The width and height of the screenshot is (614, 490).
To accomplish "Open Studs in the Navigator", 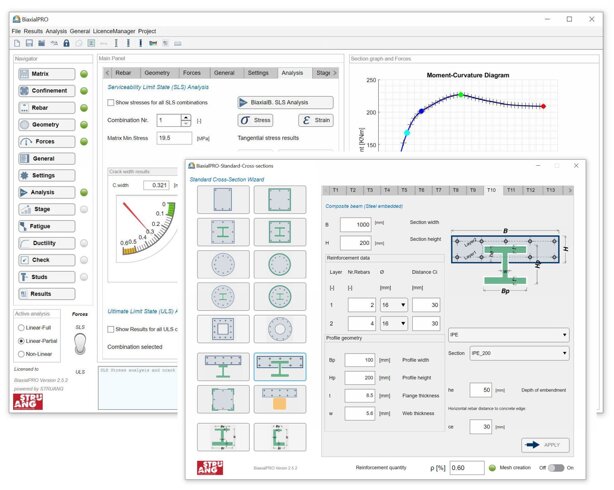I will [47, 277].
